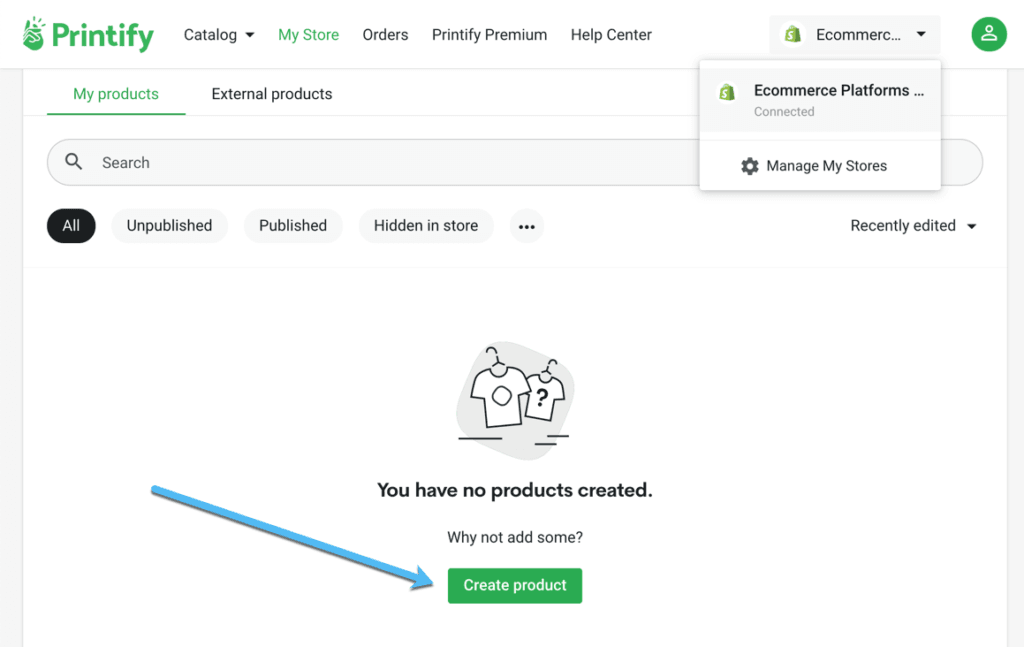Open the Help Center link
Image resolution: width=1024 pixels, height=647 pixels.
[611, 35]
